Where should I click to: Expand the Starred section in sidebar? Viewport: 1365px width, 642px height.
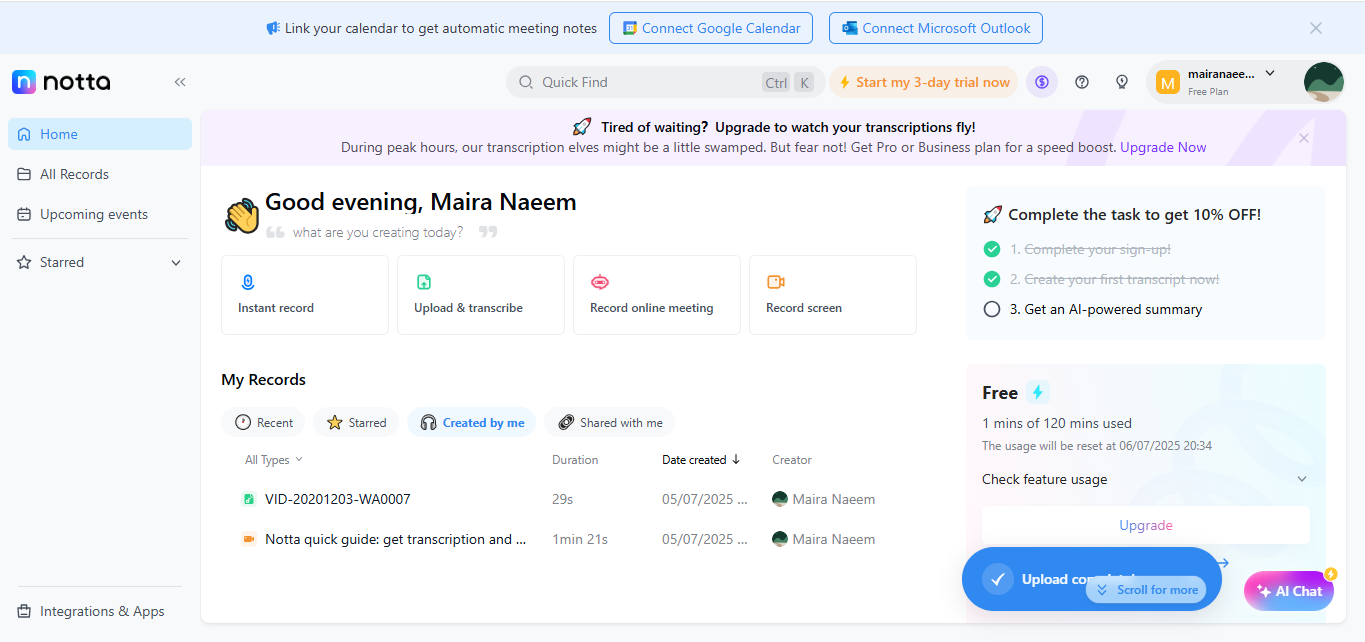[176, 263]
